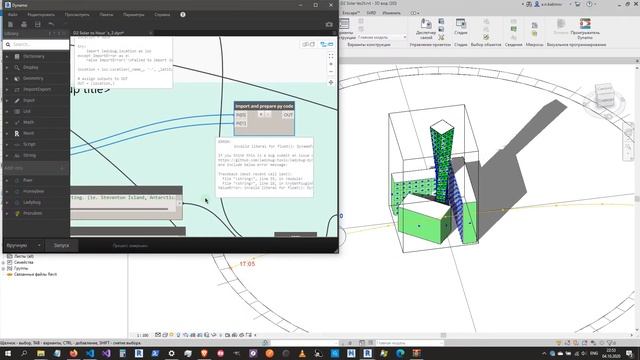
Task: Click the IN[0] port of Python node
Action: pos(241,115)
